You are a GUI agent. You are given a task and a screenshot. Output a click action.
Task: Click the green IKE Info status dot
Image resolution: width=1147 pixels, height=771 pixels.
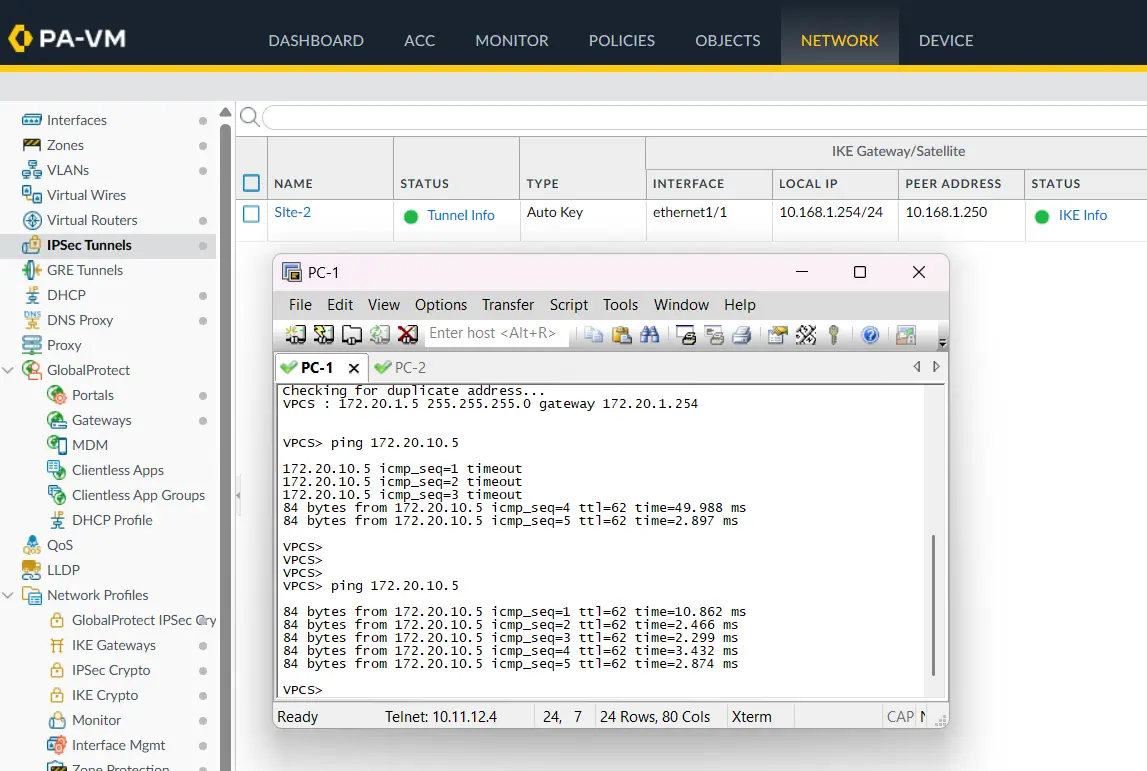tap(1042, 217)
